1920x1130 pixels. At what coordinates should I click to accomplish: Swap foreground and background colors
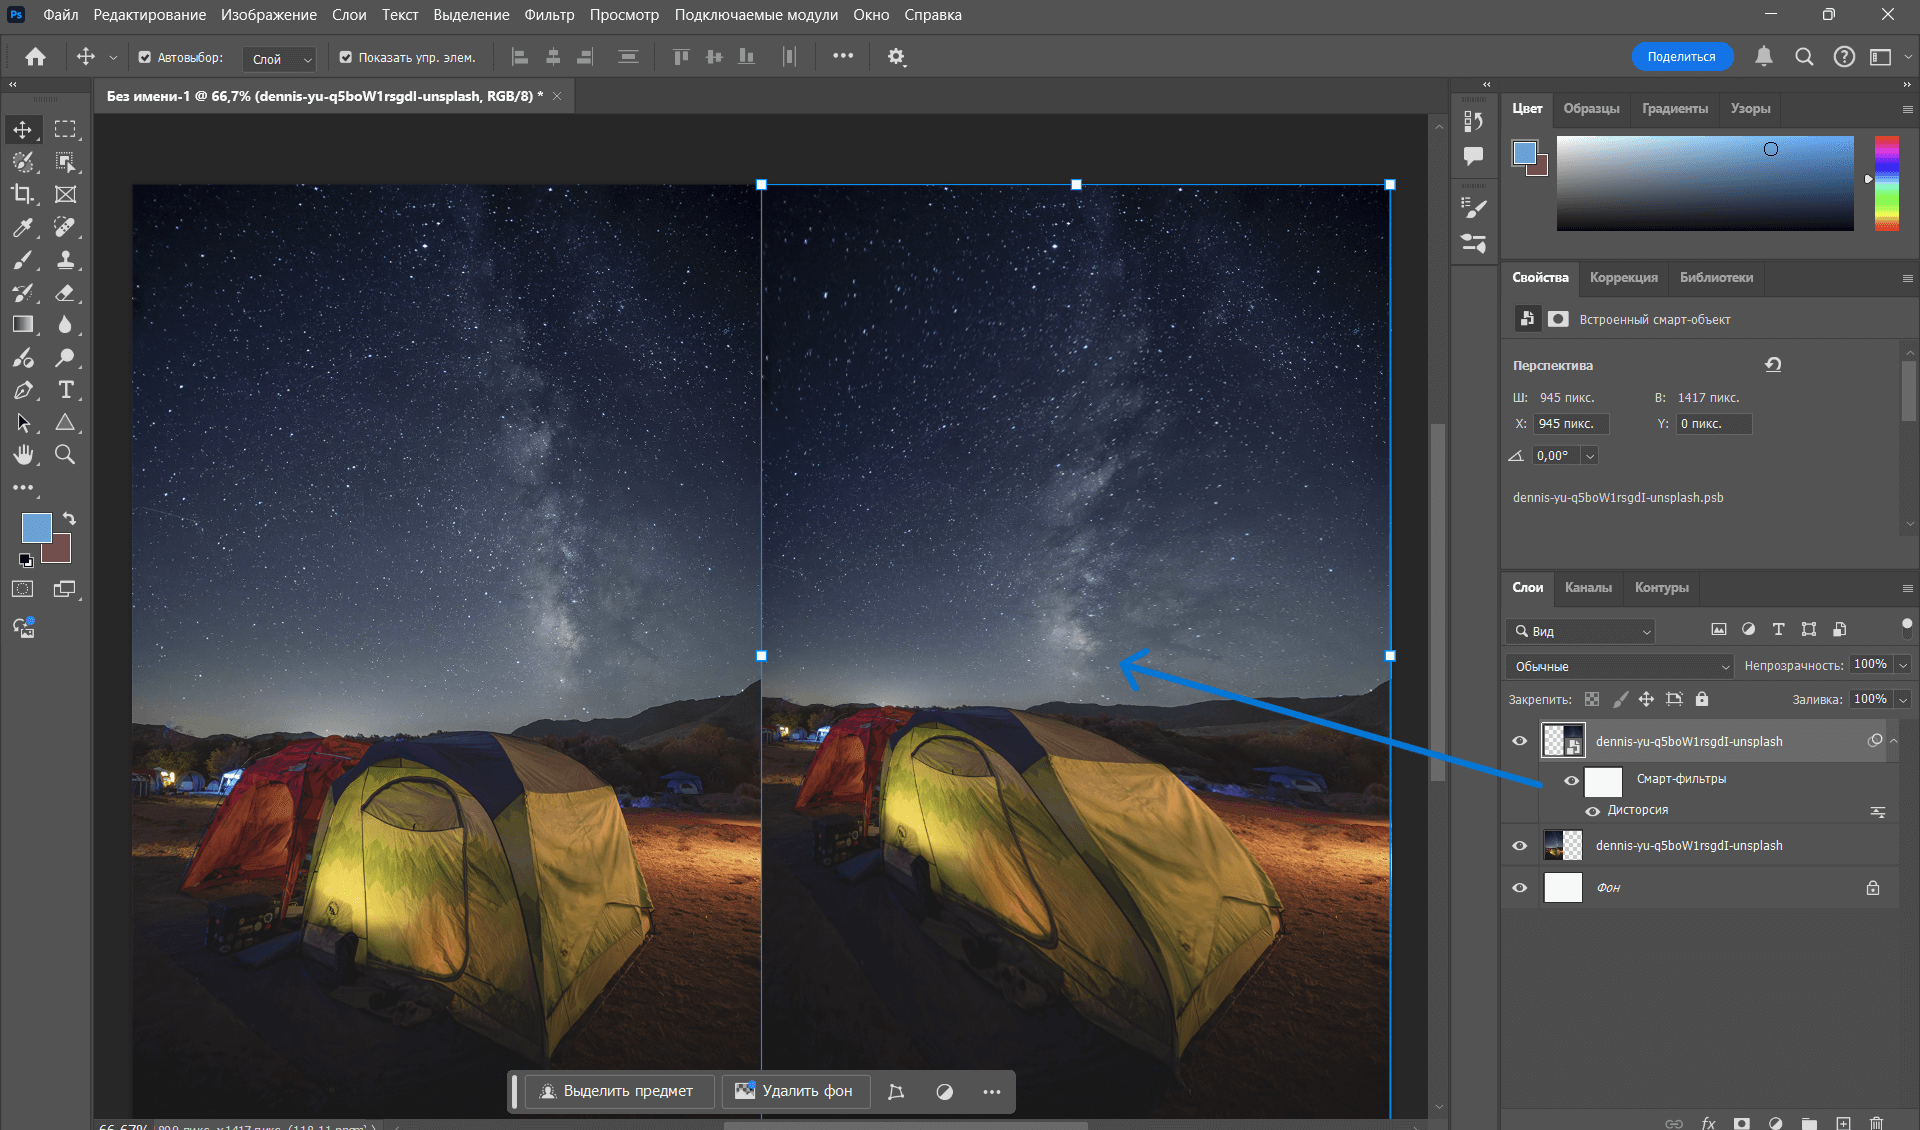tap(69, 519)
